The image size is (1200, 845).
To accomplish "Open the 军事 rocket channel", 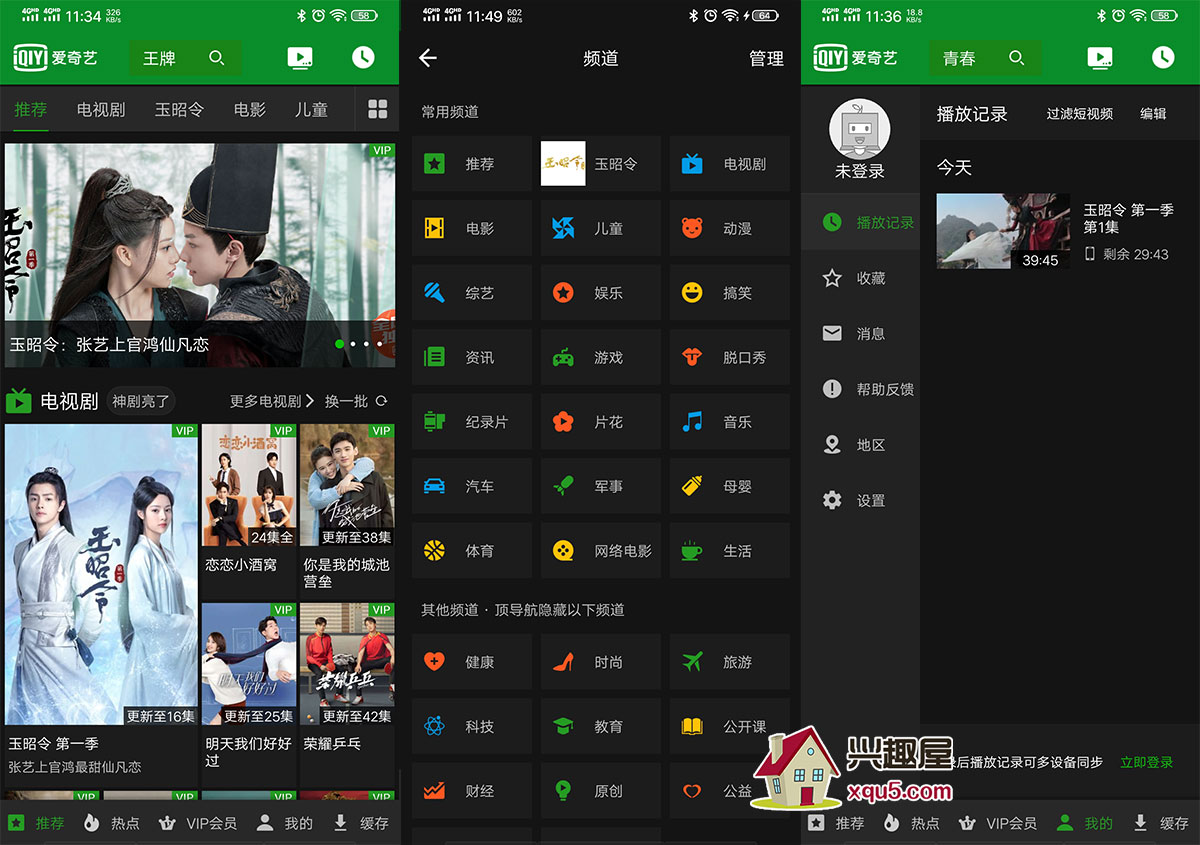I will point(600,486).
